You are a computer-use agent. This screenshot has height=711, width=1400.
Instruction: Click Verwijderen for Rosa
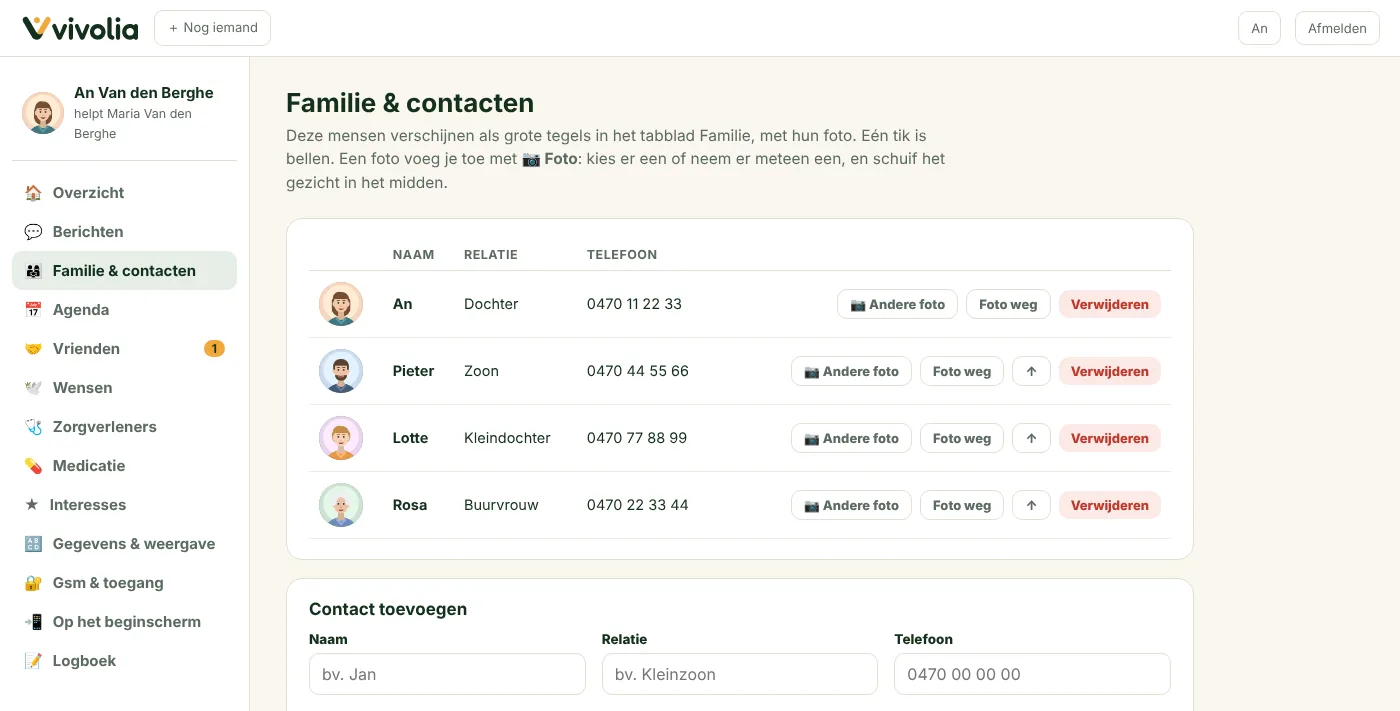click(1110, 505)
